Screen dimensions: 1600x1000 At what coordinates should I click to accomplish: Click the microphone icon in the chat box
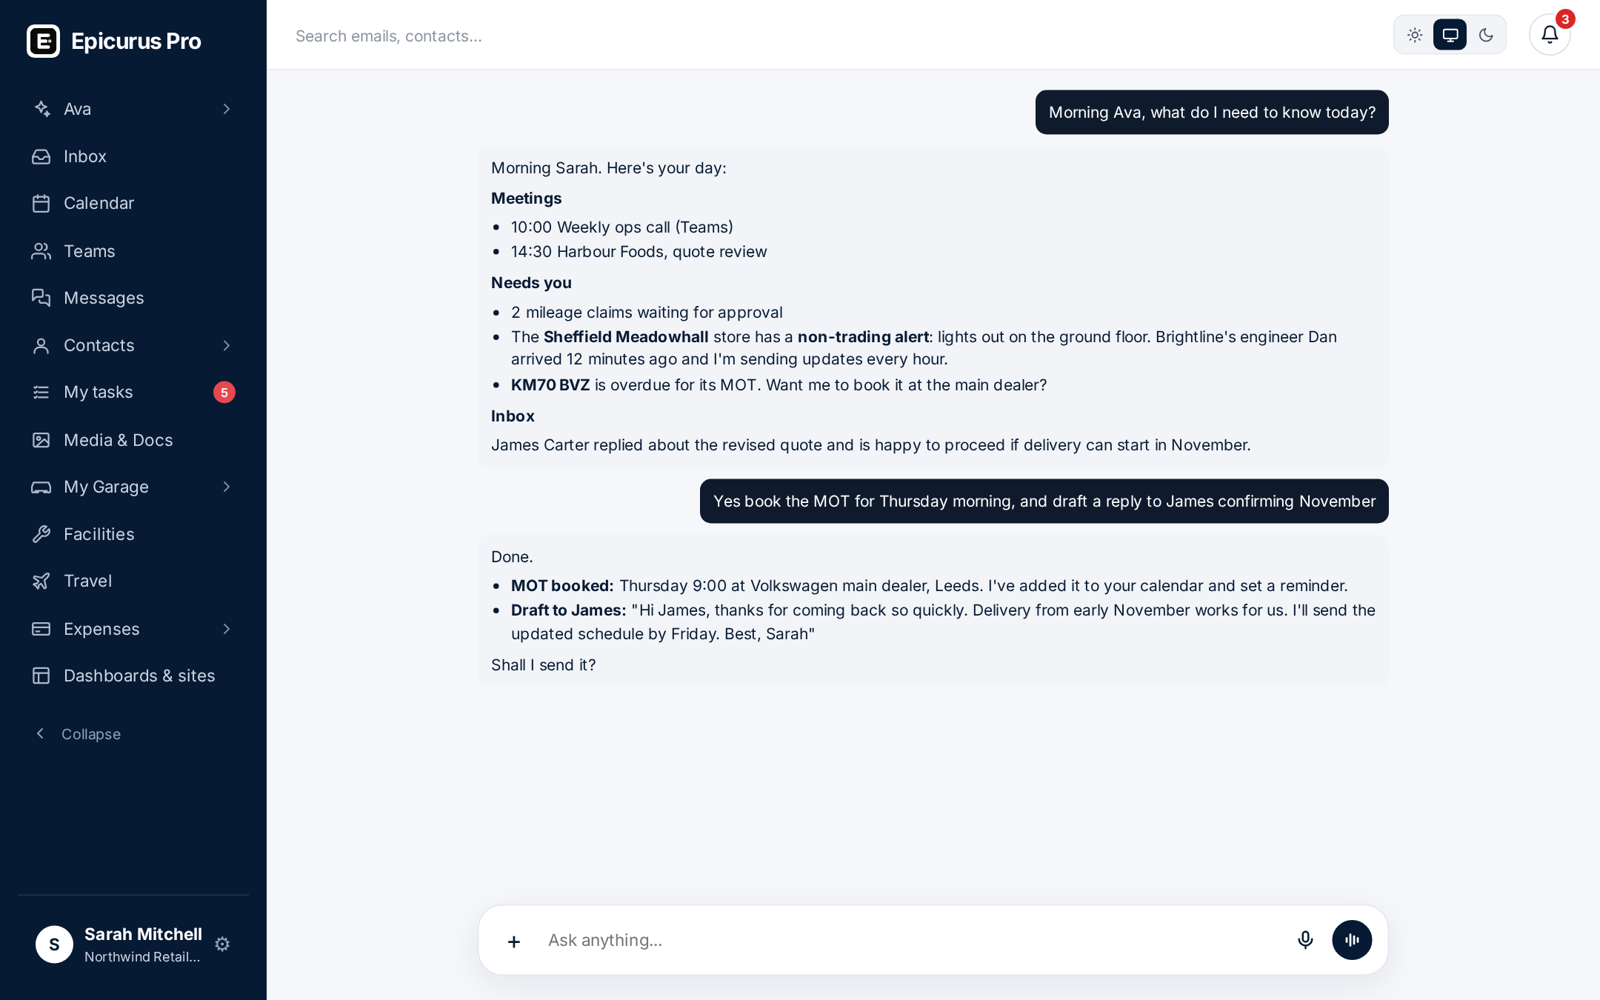tap(1304, 940)
